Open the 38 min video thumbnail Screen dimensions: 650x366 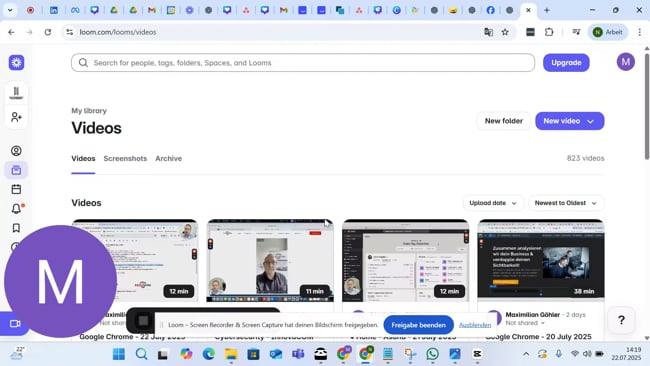(x=541, y=261)
